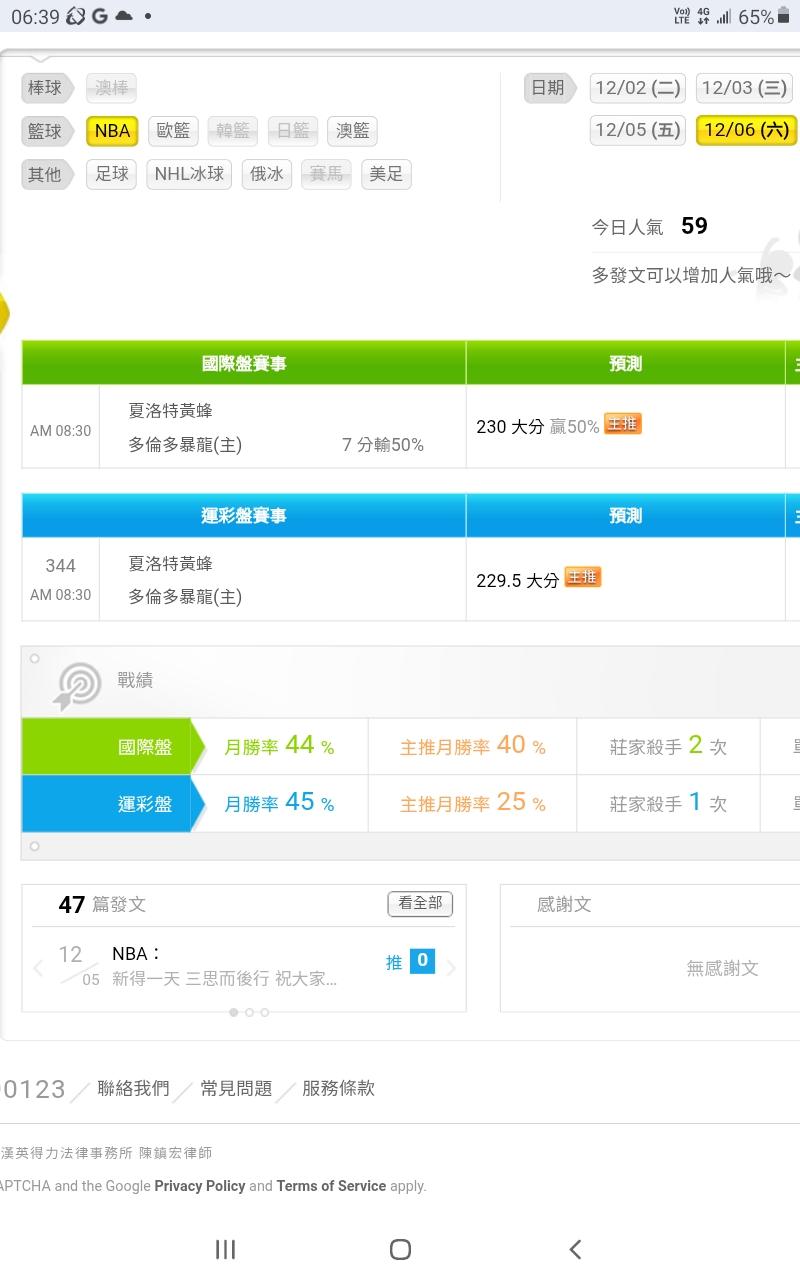Open the NBA post dated 12/05
Viewport: 800px width, 1280px height.
tap(225, 967)
